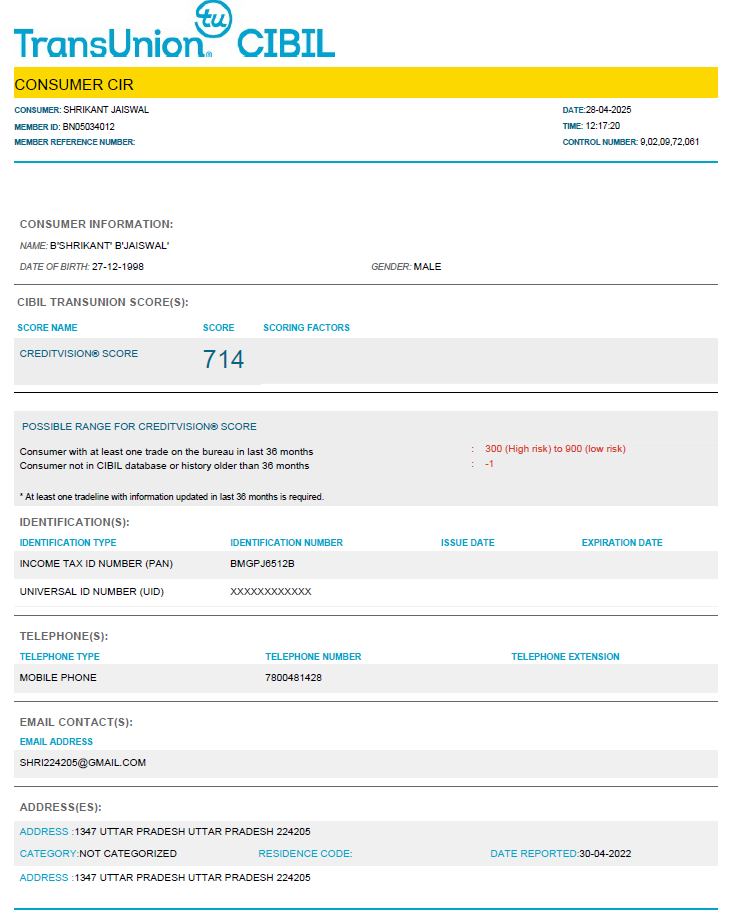Click the EMAIL ADDRESS column header

57,742
